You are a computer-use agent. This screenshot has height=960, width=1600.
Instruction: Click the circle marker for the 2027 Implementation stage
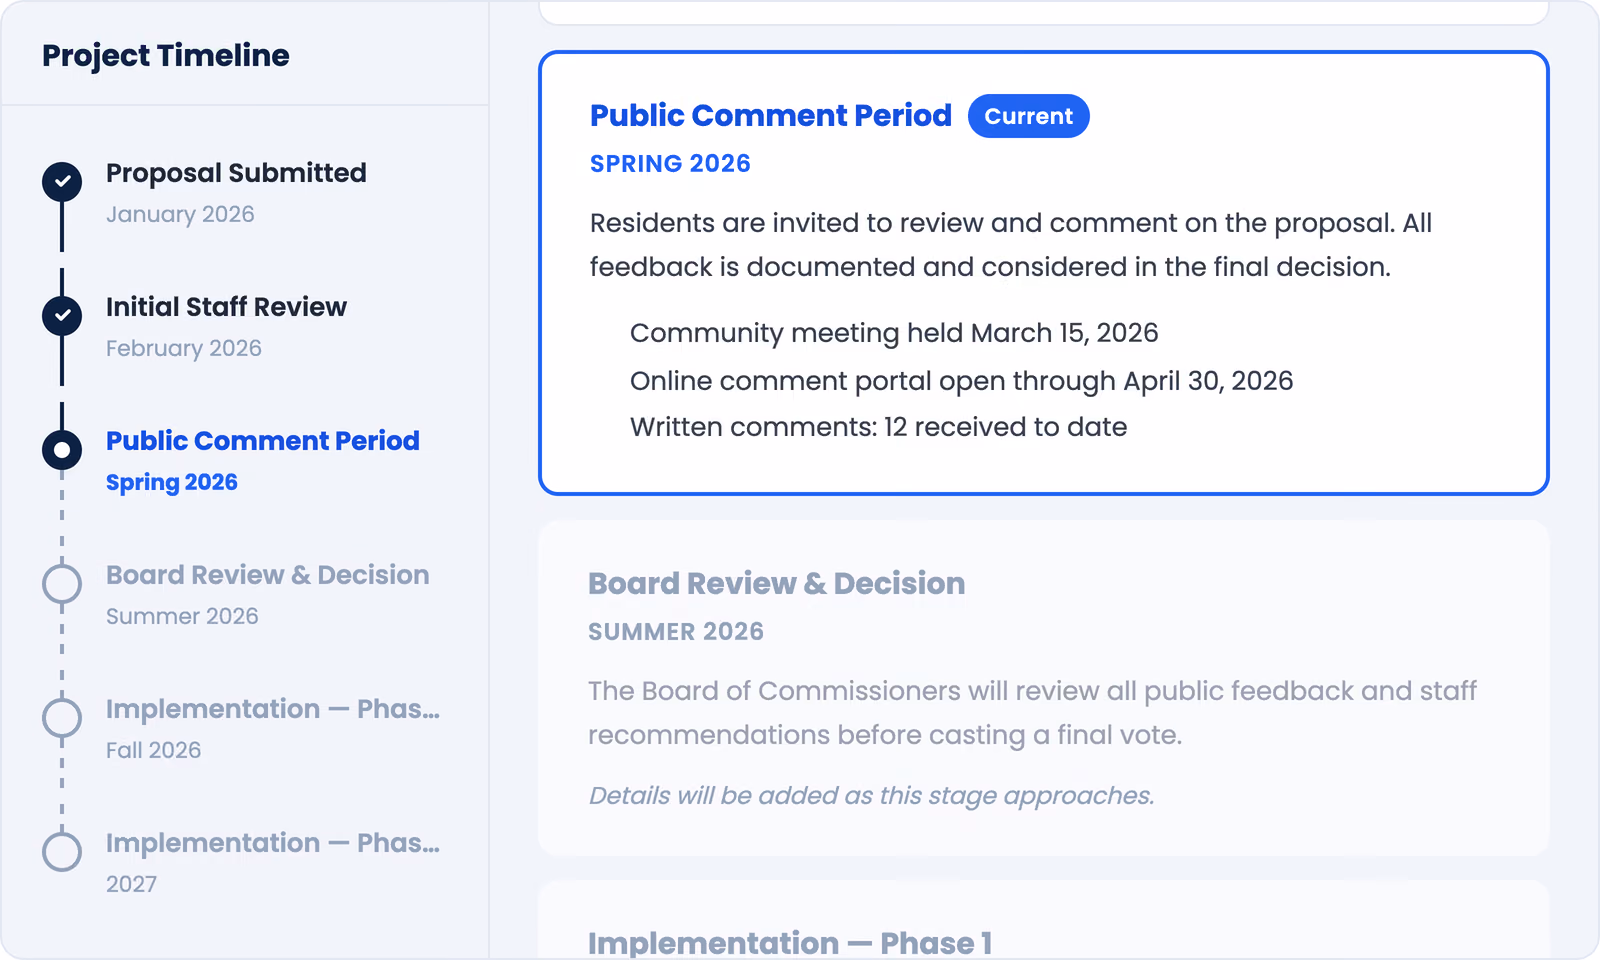click(x=62, y=852)
